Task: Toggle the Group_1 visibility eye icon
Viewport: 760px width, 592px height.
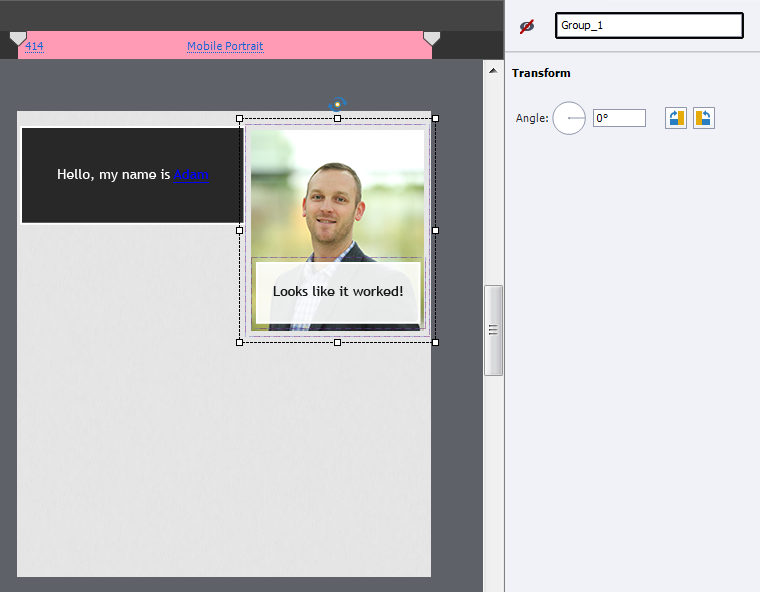Action: (527, 26)
